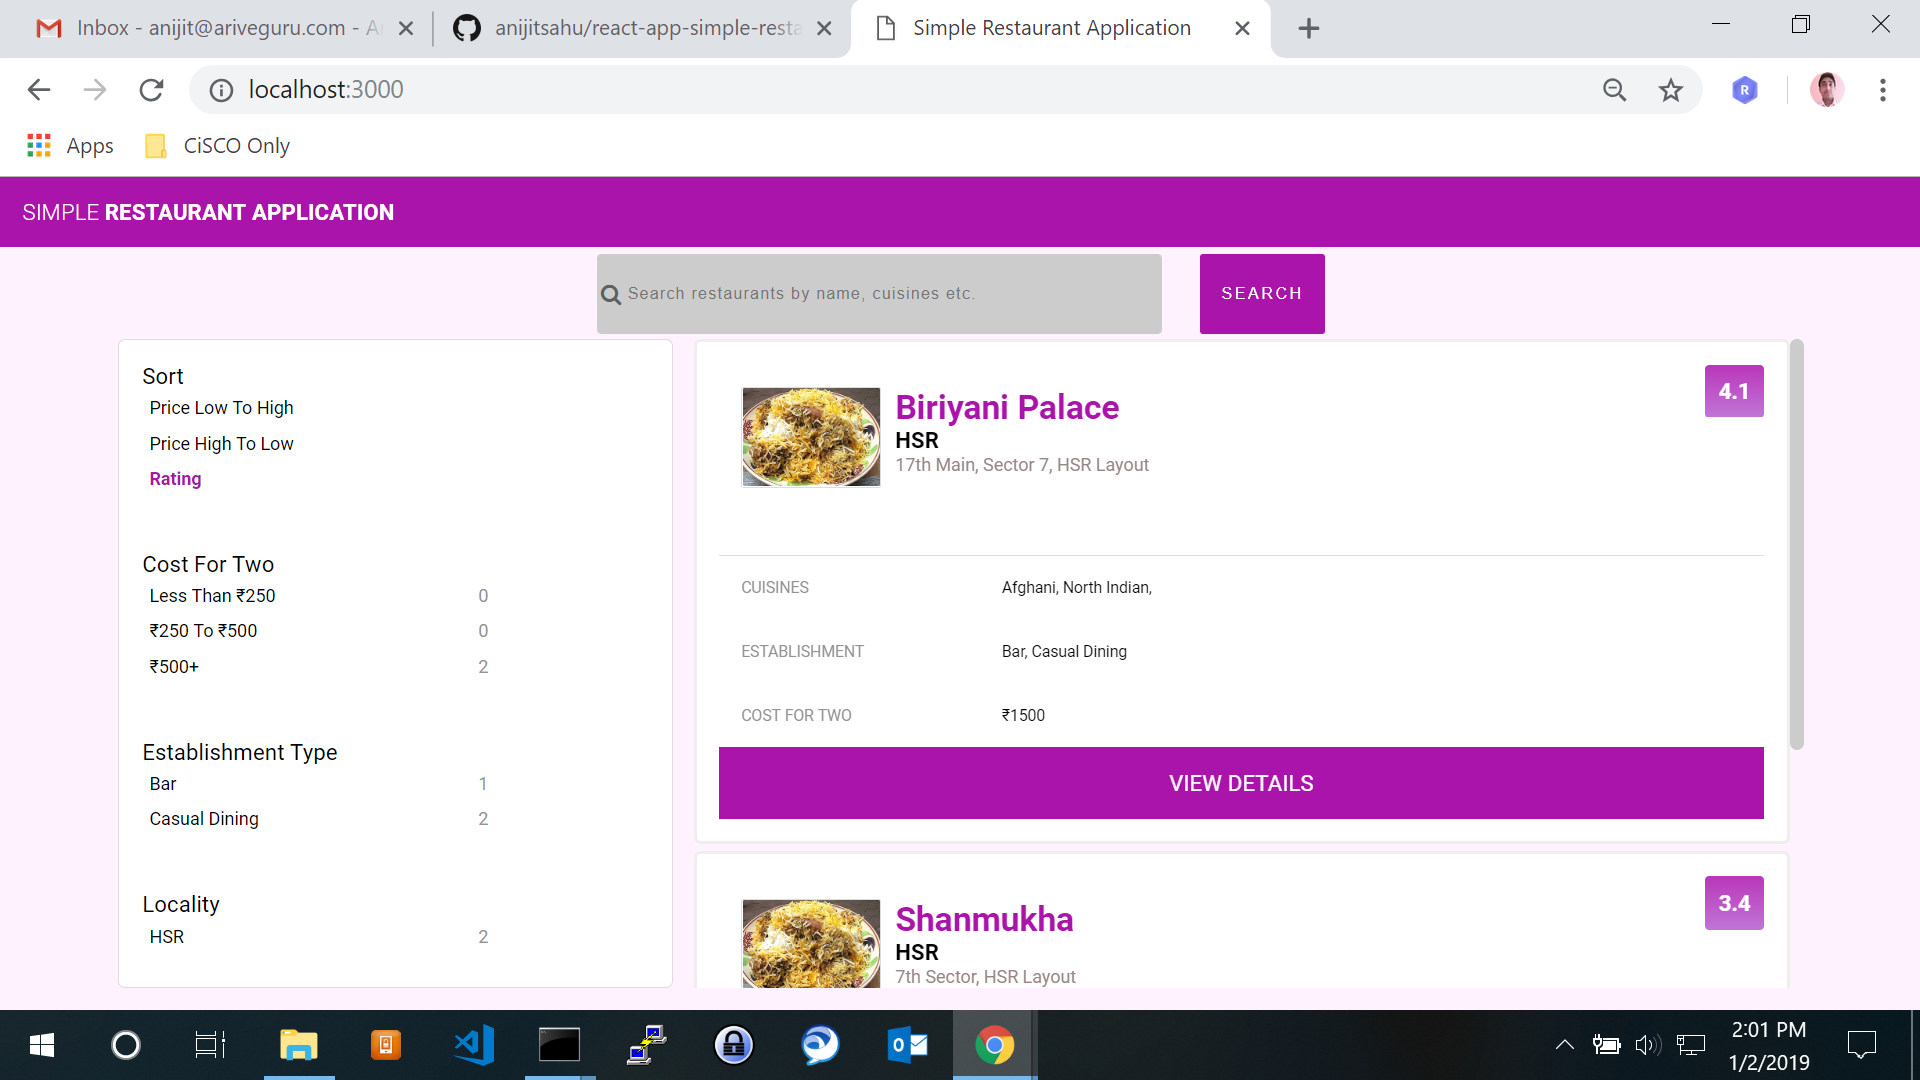Click the zoom magnifier icon in address bar
Image resolution: width=1920 pixels, height=1080 pixels.
click(1614, 90)
